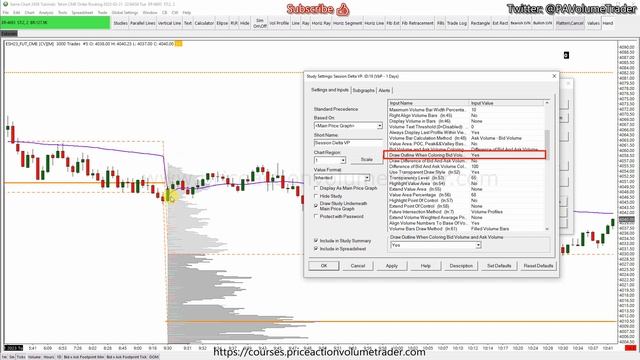Select the Calculator tool
640x360 pixels.
pyautogui.click(x=204, y=23)
